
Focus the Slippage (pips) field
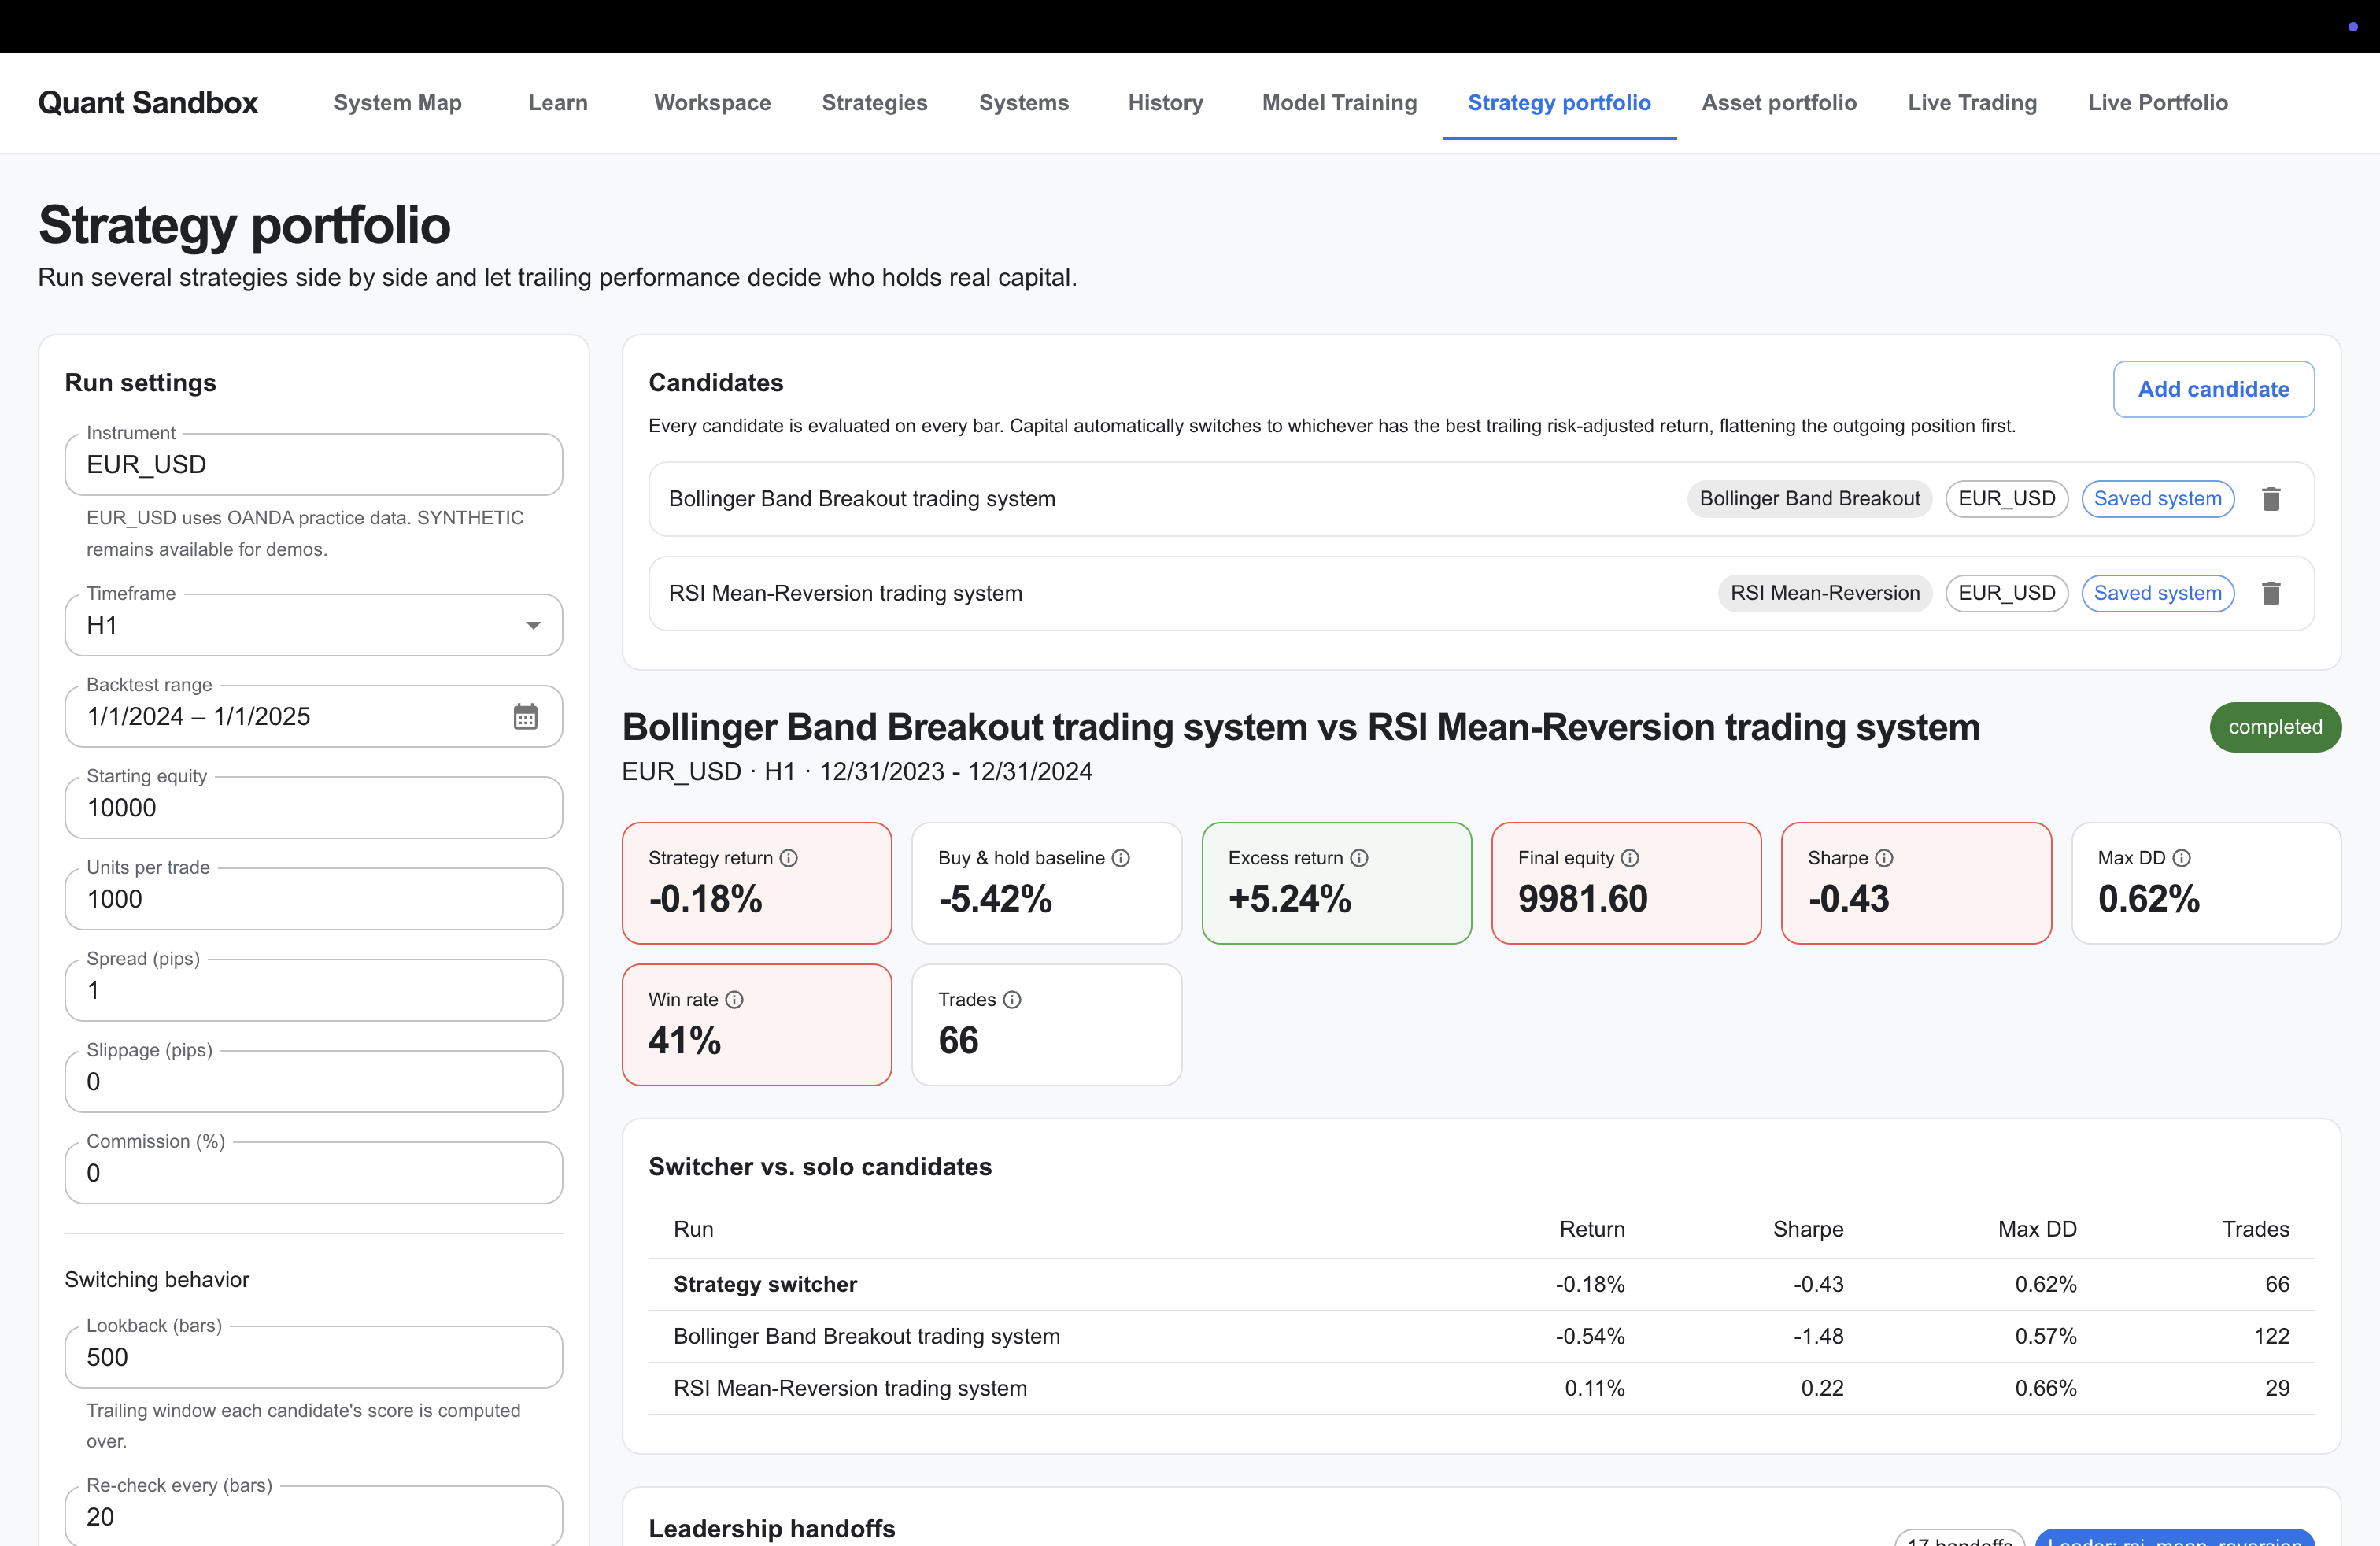[x=314, y=1082]
